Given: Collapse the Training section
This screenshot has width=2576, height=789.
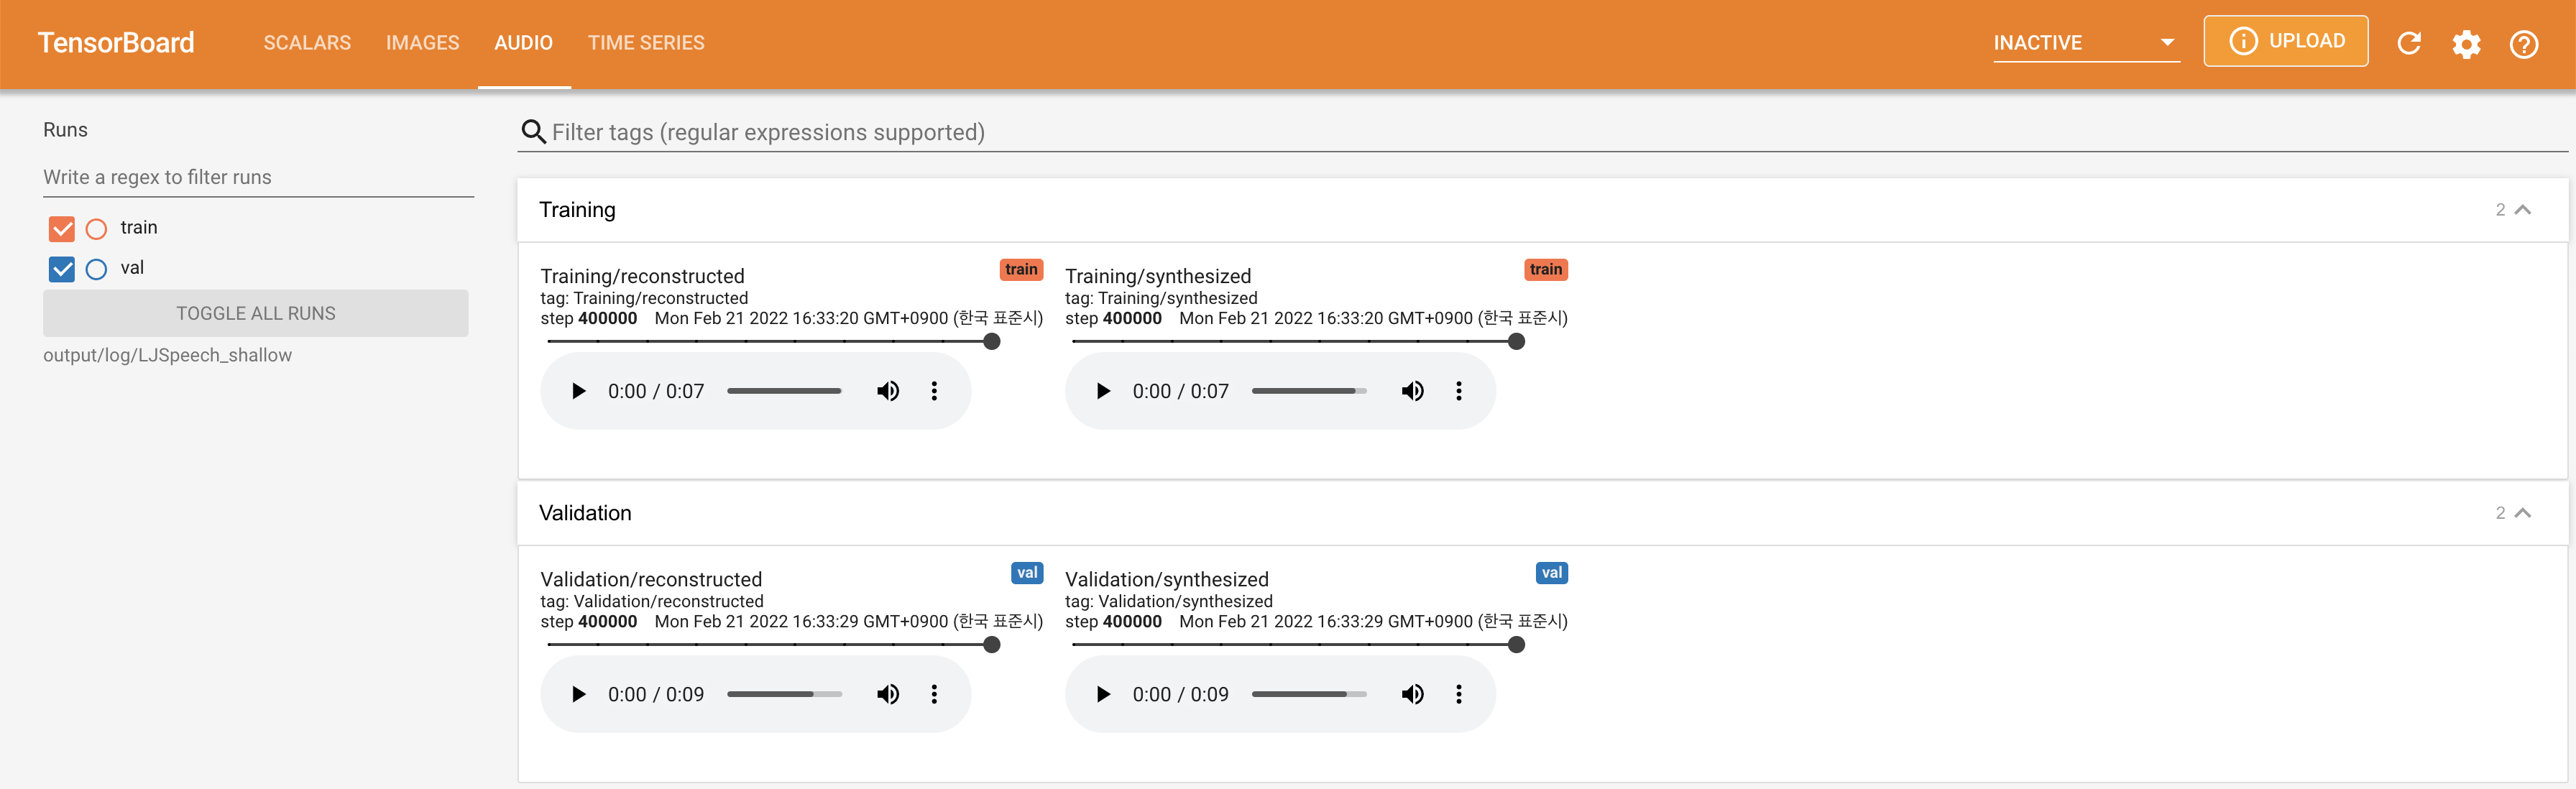Looking at the screenshot, I should (2522, 210).
